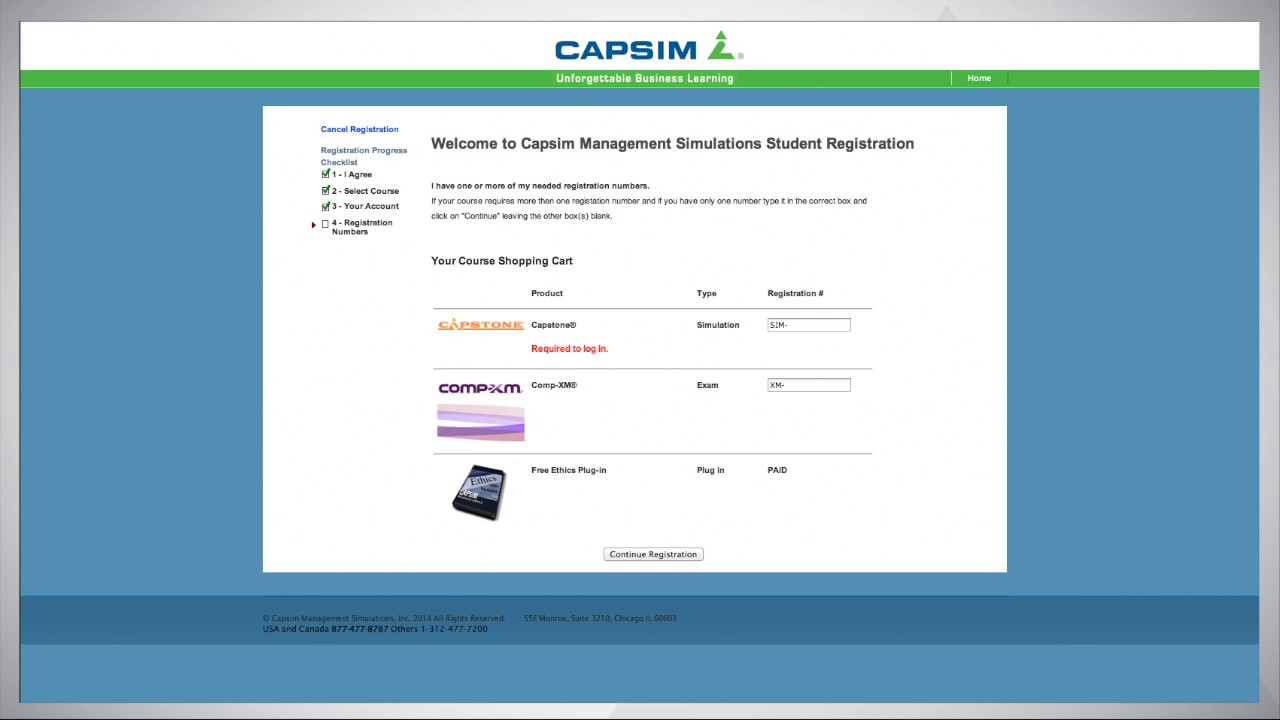
Task: Focus the Comp-XM XM- registration number field
Action: tap(809, 385)
